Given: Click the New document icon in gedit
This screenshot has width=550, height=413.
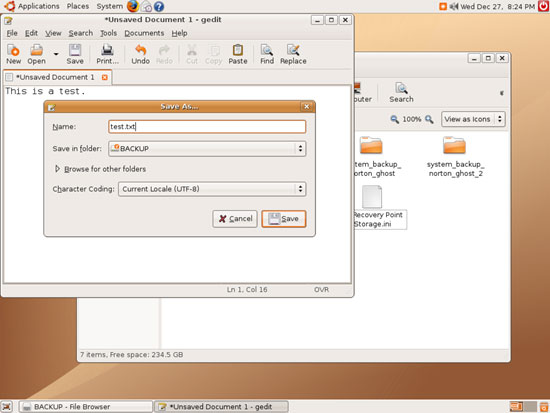Looking at the screenshot, I should click(x=13, y=54).
